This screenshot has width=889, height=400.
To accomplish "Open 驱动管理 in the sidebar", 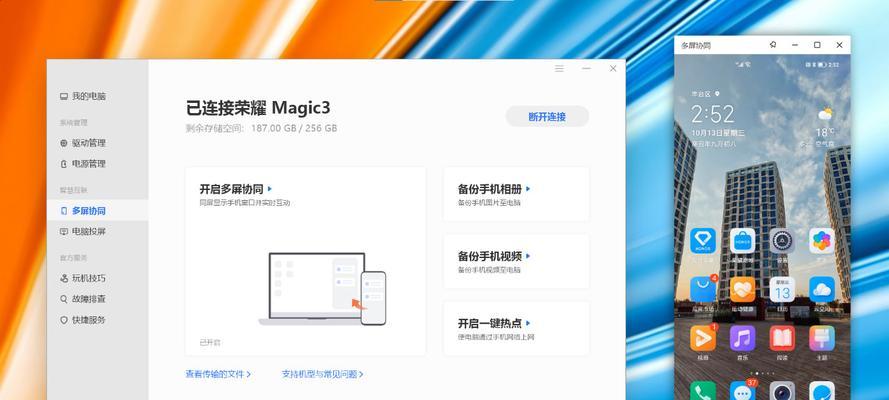I will click(83, 143).
